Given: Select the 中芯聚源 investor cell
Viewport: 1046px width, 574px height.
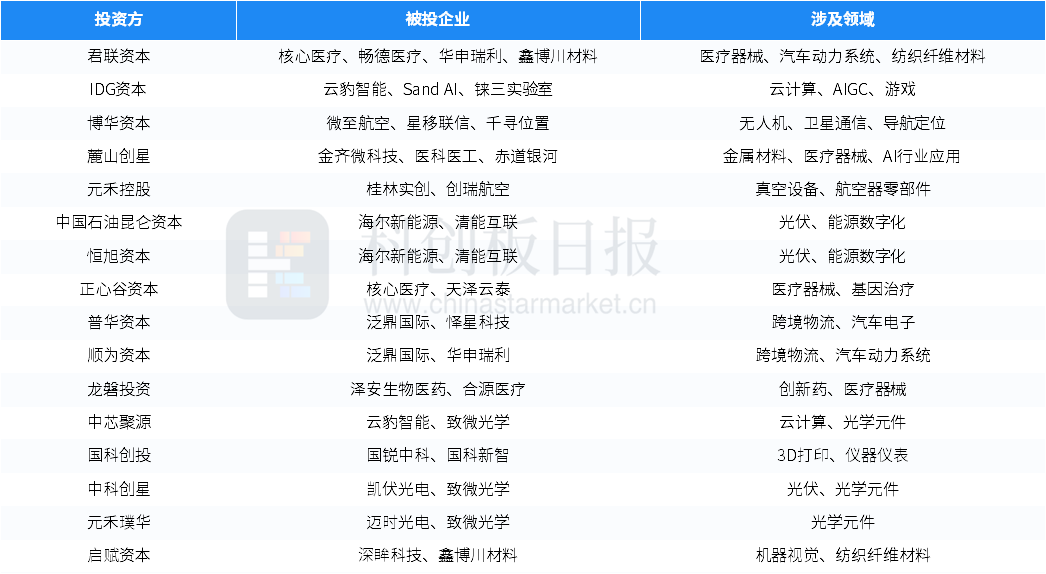Looking at the screenshot, I should 119,422.
